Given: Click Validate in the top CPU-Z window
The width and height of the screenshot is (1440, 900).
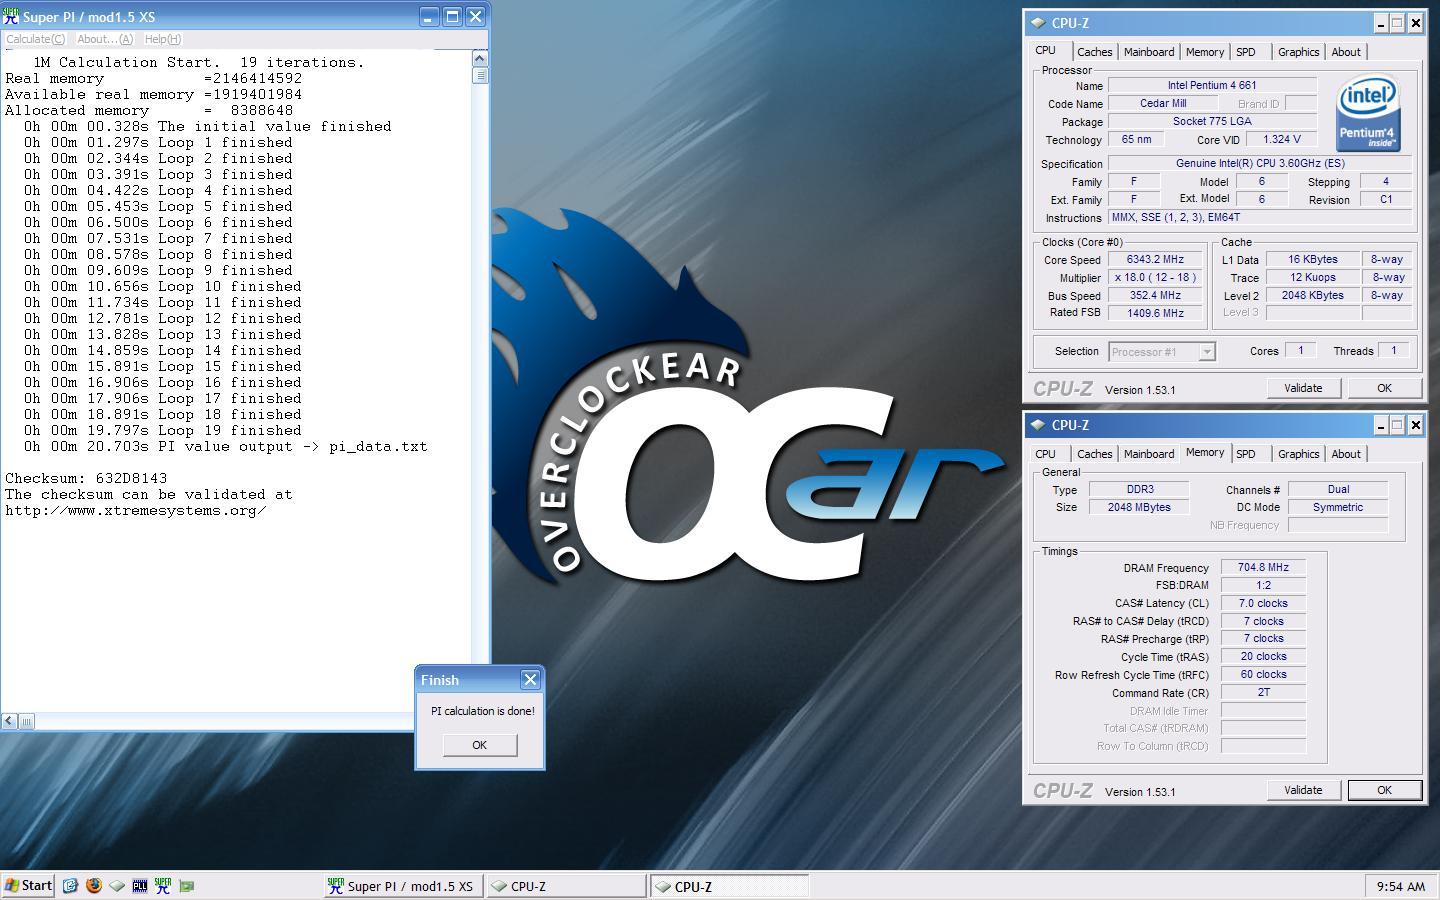Looking at the screenshot, I should 1303,388.
